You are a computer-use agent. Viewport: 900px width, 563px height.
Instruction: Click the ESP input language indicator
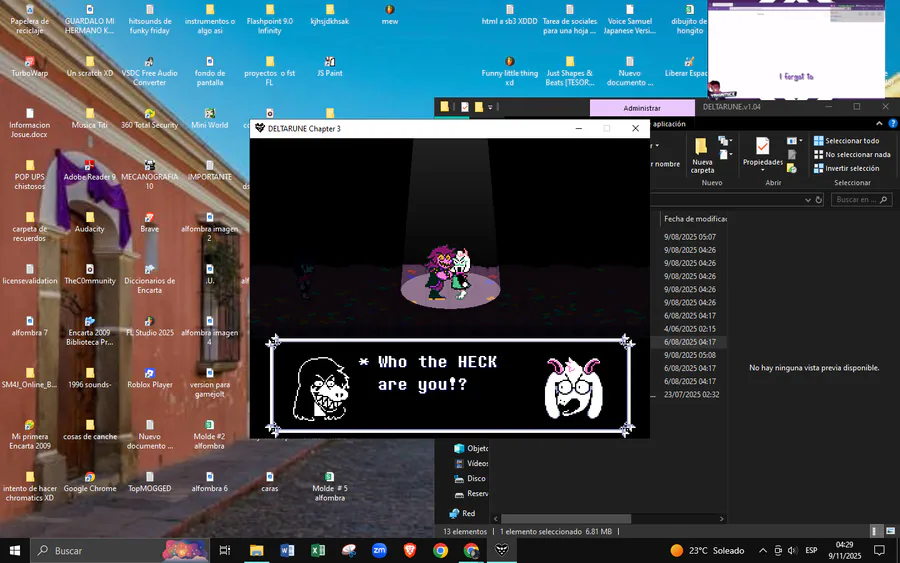tap(811, 550)
